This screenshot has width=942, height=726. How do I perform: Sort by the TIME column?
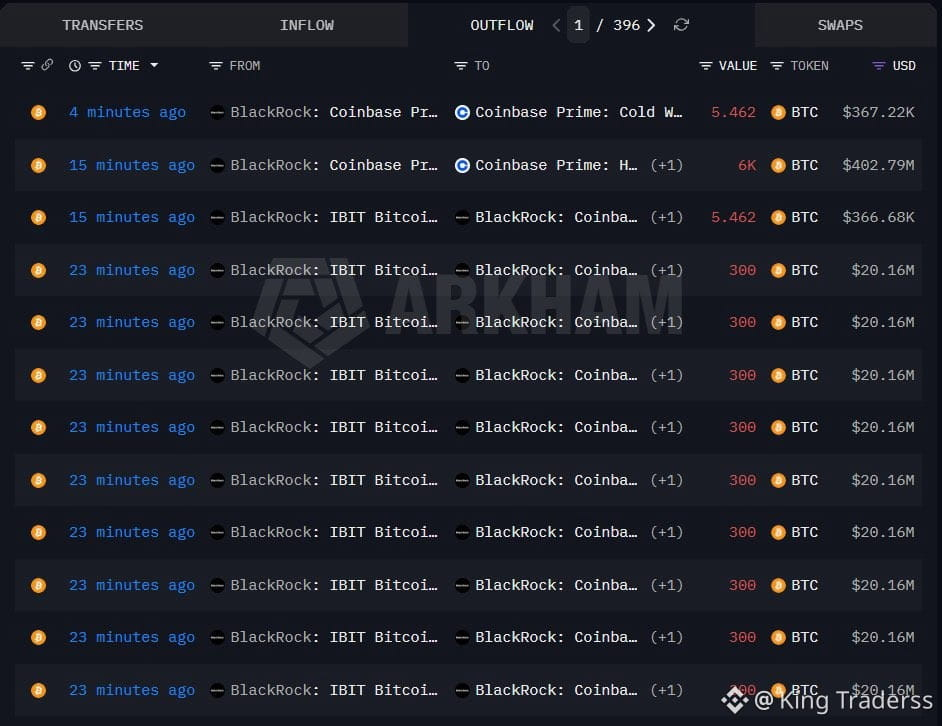pyautogui.click(x=124, y=66)
